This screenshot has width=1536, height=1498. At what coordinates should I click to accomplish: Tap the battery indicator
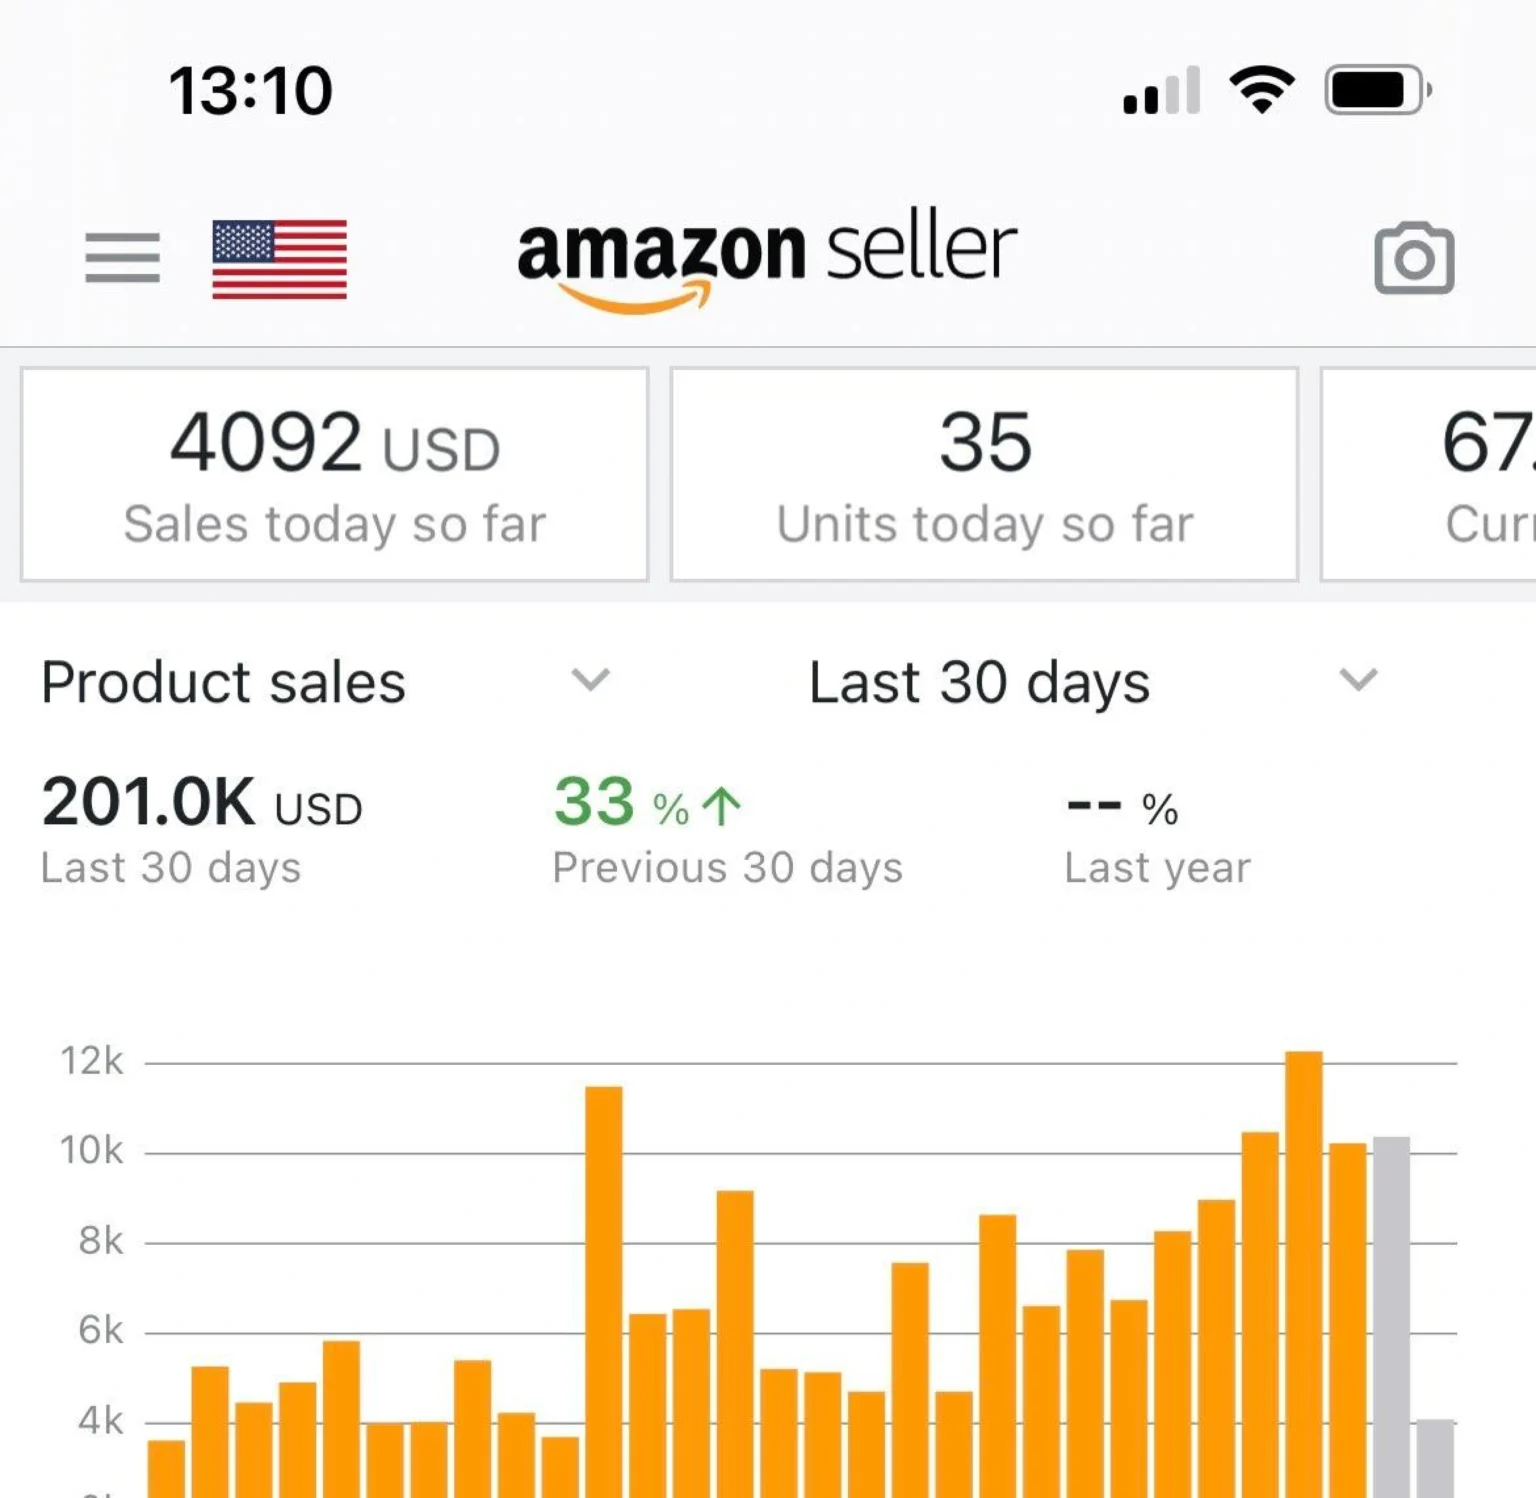(1377, 90)
